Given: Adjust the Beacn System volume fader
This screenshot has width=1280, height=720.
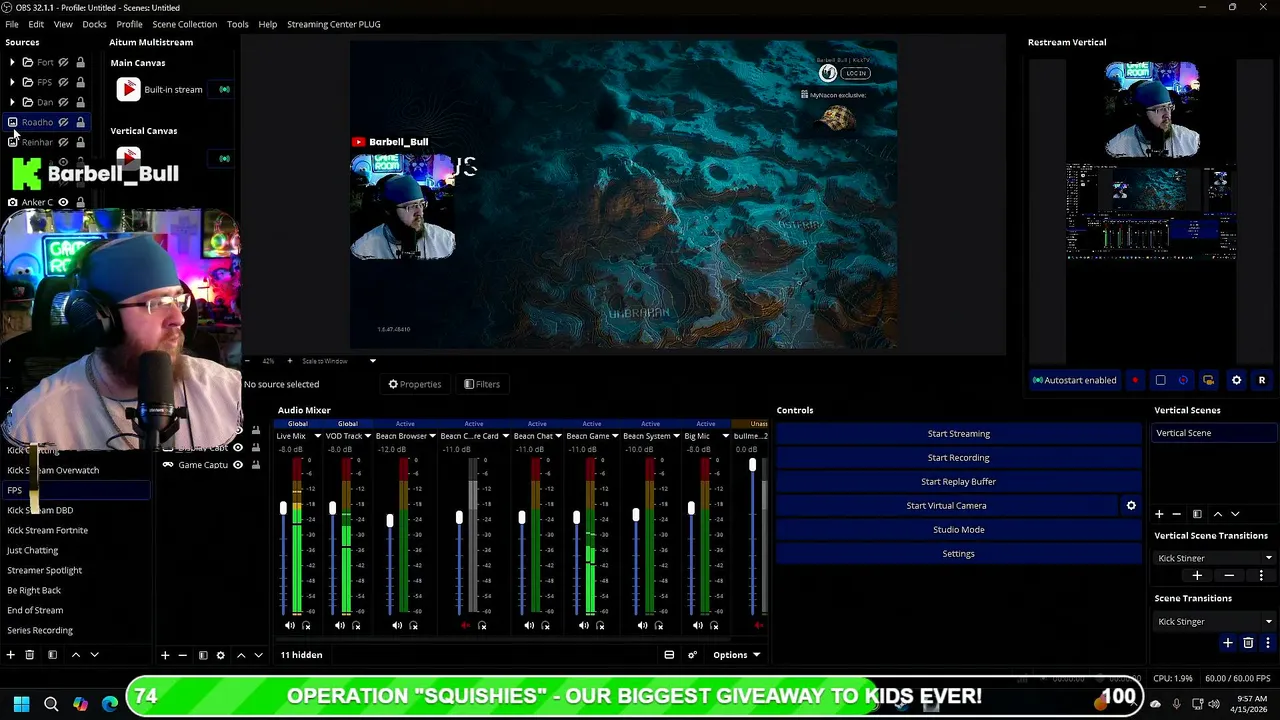Looking at the screenshot, I should 635,515.
